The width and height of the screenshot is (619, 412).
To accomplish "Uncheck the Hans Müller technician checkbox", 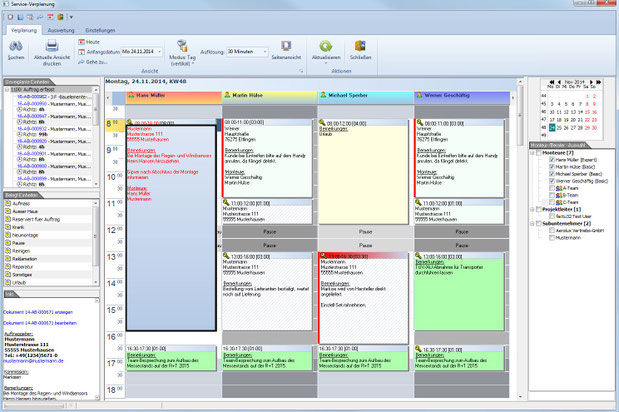I will pos(552,160).
